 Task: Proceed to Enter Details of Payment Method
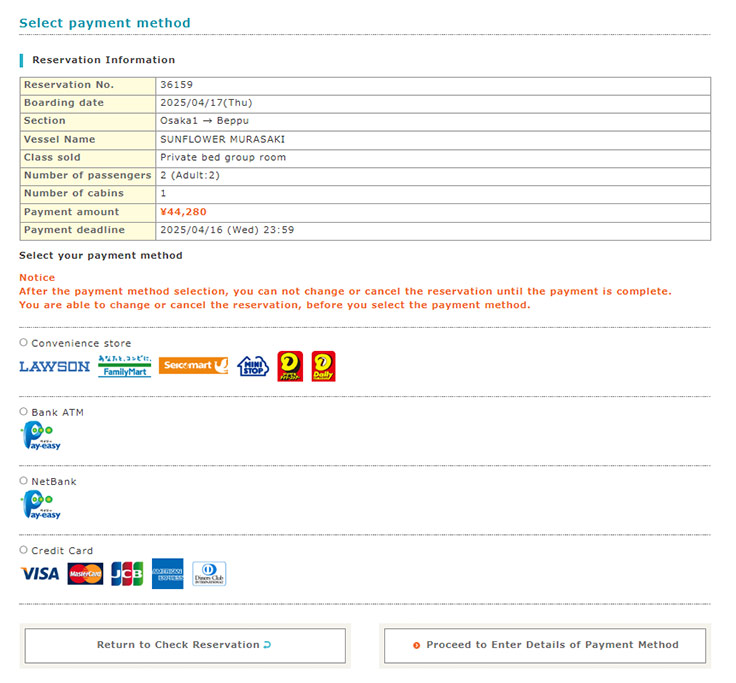click(x=545, y=645)
